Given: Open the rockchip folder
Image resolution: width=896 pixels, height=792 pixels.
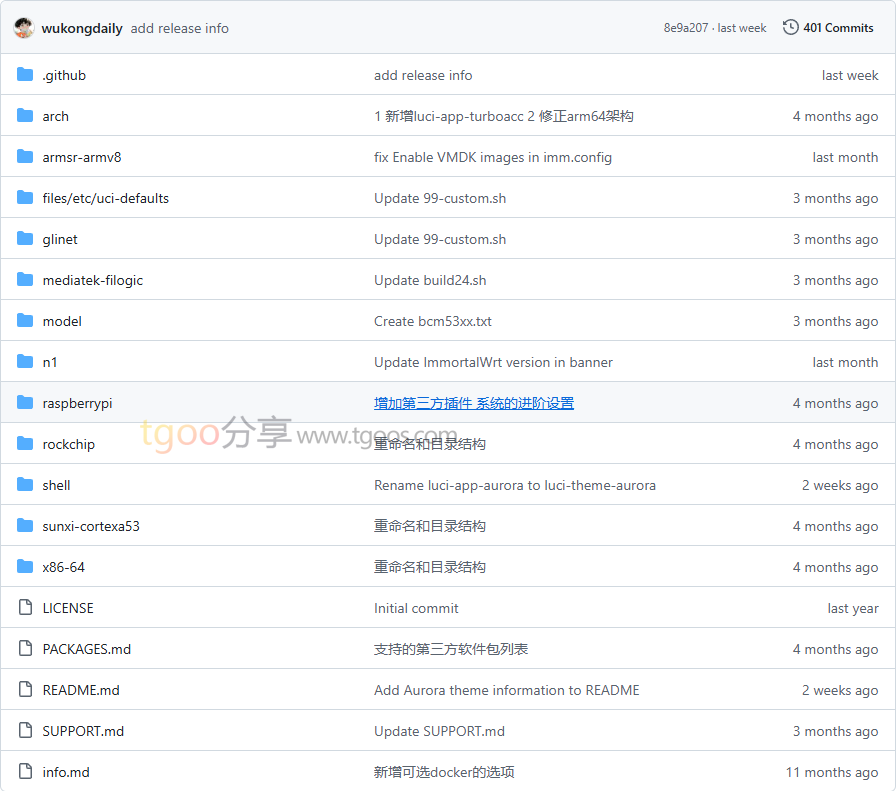Looking at the screenshot, I should click(68, 444).
